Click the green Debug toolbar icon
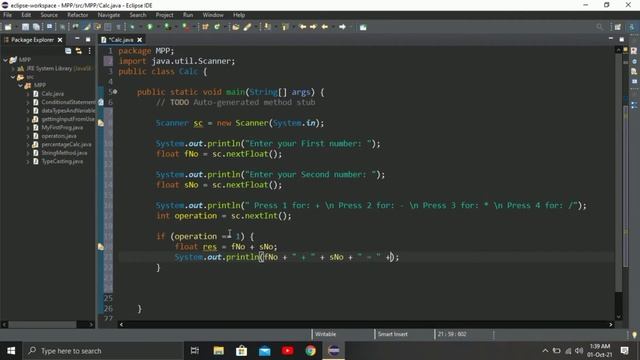This screenshot has width=640, height=360. 132,27
